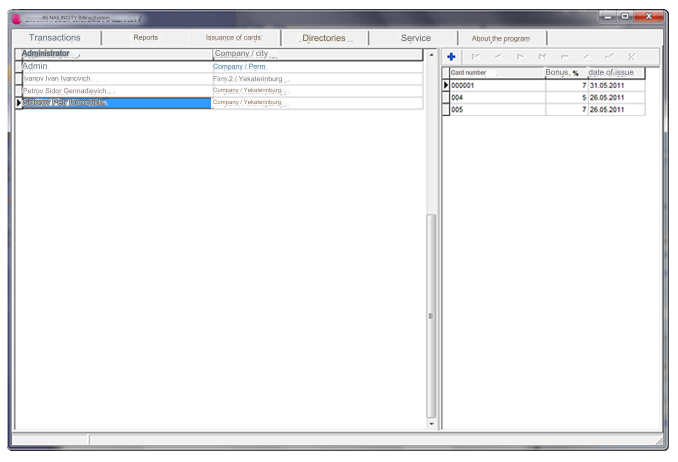
Task: Cancel card edits with the X icon
Action: point(631,57)
